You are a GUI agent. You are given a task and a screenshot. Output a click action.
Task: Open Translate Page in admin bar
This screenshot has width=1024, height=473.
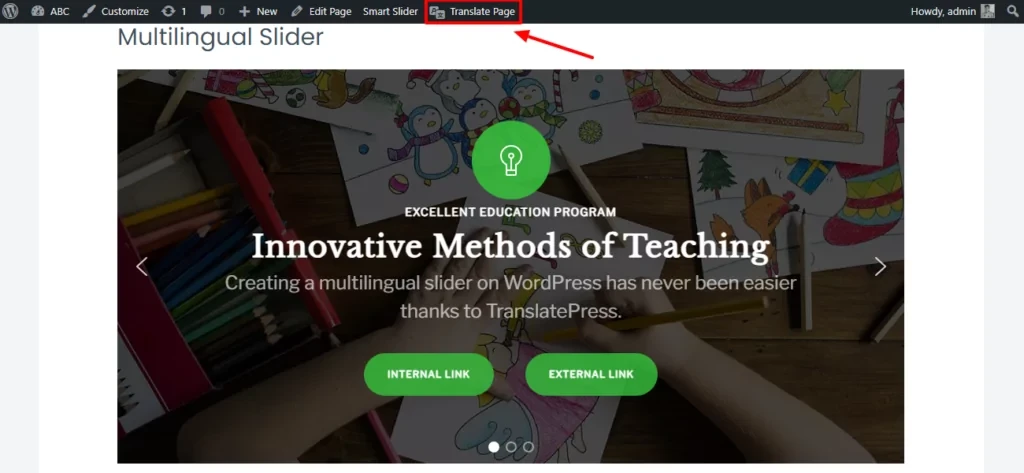pos(473,11)
